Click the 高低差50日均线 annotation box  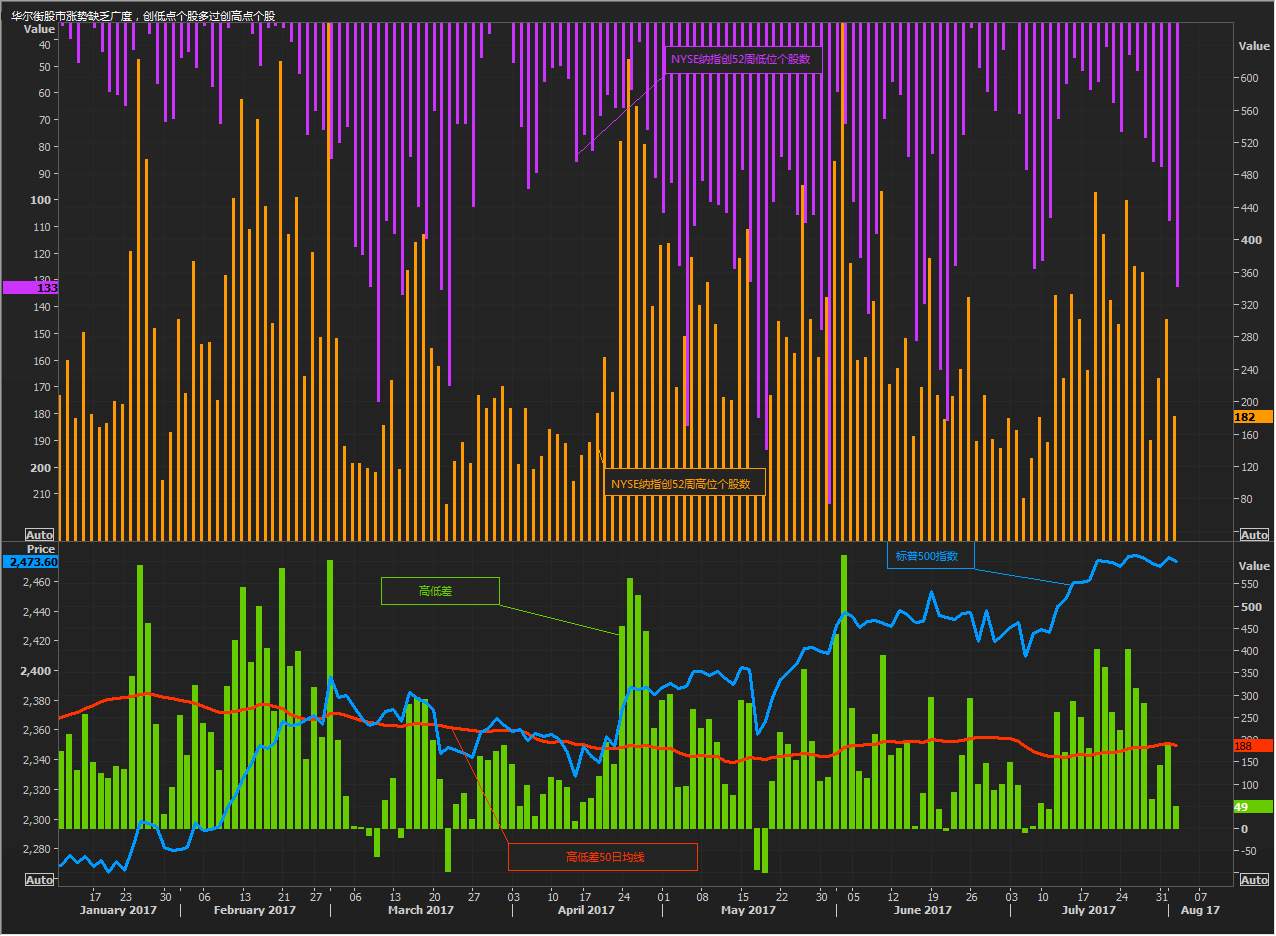(x=603, y=857)
